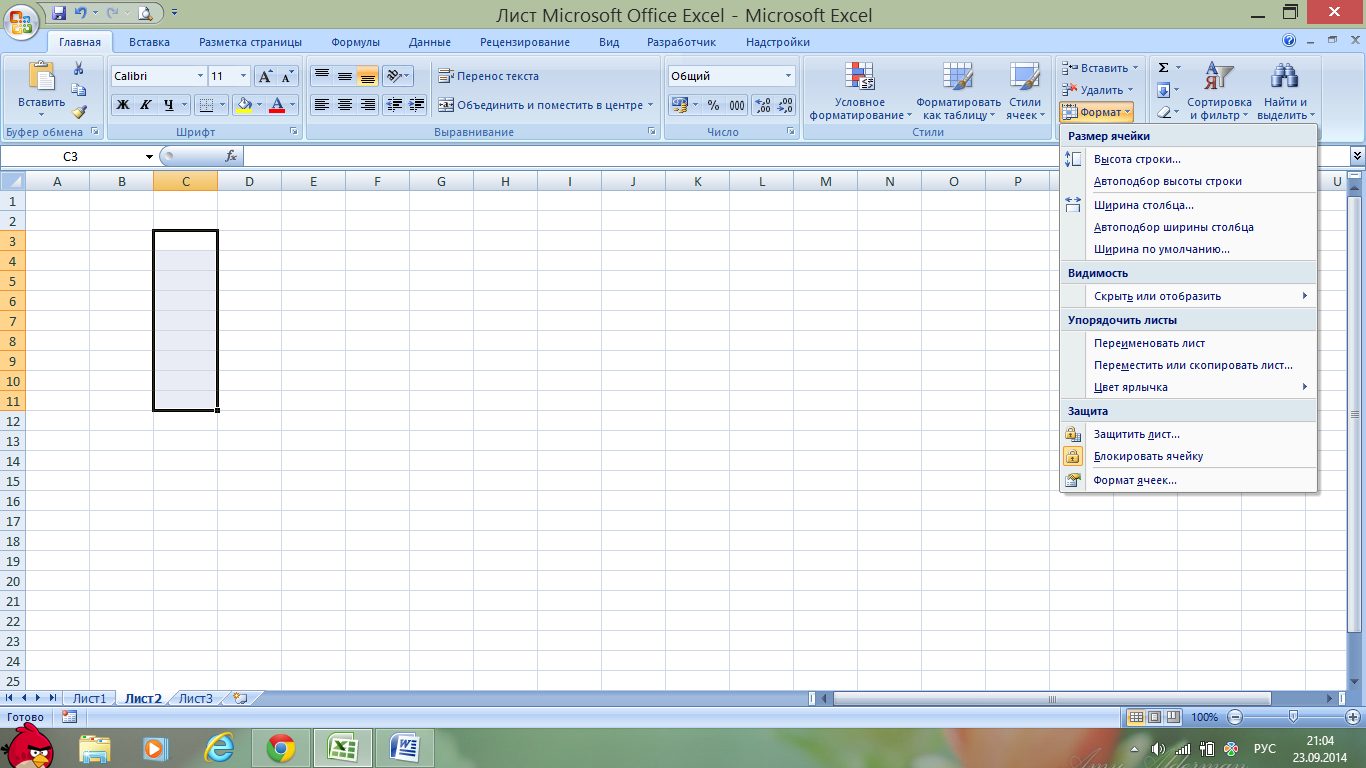Toggle bold formatting button Ж
This screenshot has height=768, width=1366.
(123, 105)
